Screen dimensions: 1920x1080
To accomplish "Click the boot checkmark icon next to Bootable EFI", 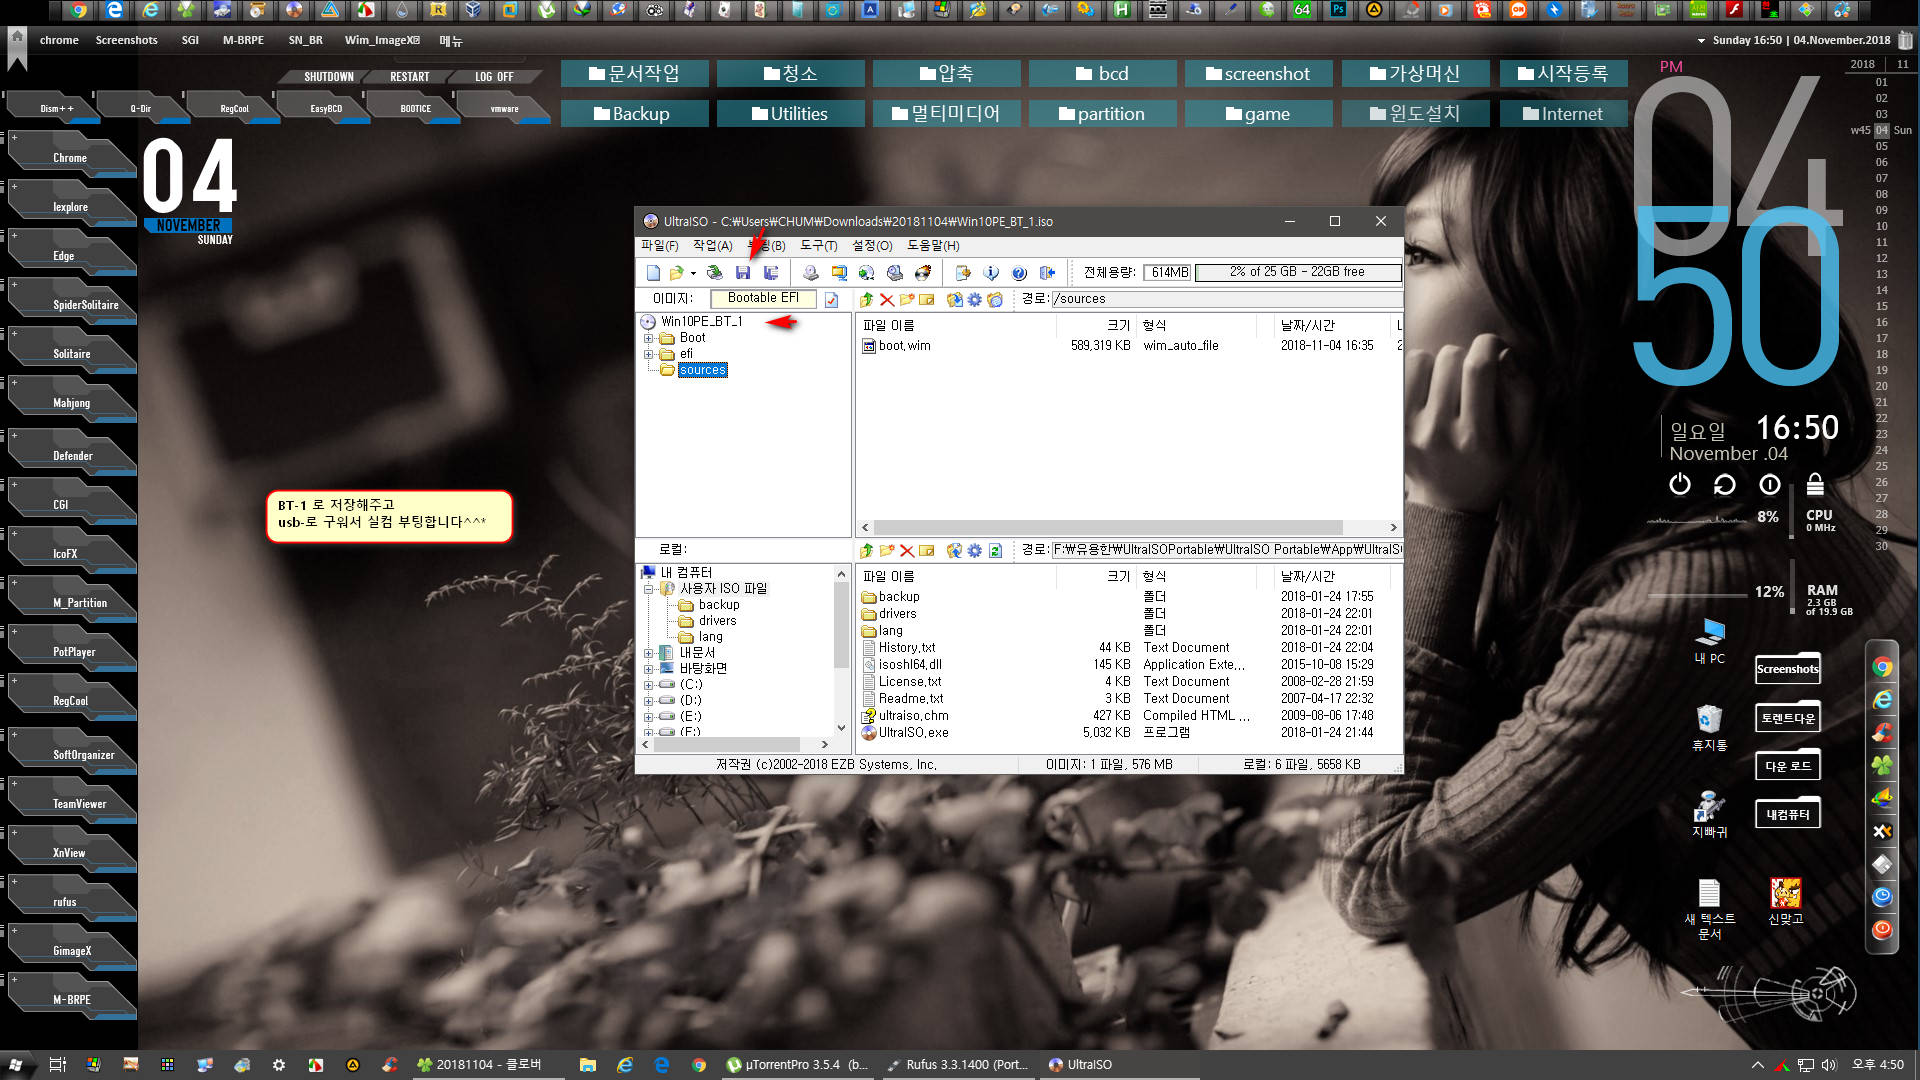I will coord(831,299).
